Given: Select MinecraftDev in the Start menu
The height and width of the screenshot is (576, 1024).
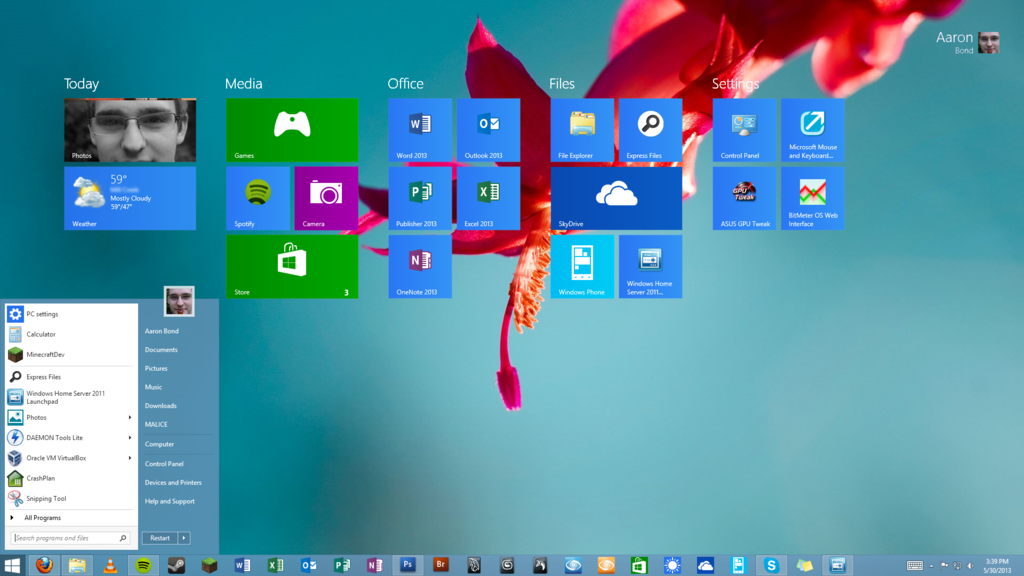Looking at the screenshot, I should (71, 355).
